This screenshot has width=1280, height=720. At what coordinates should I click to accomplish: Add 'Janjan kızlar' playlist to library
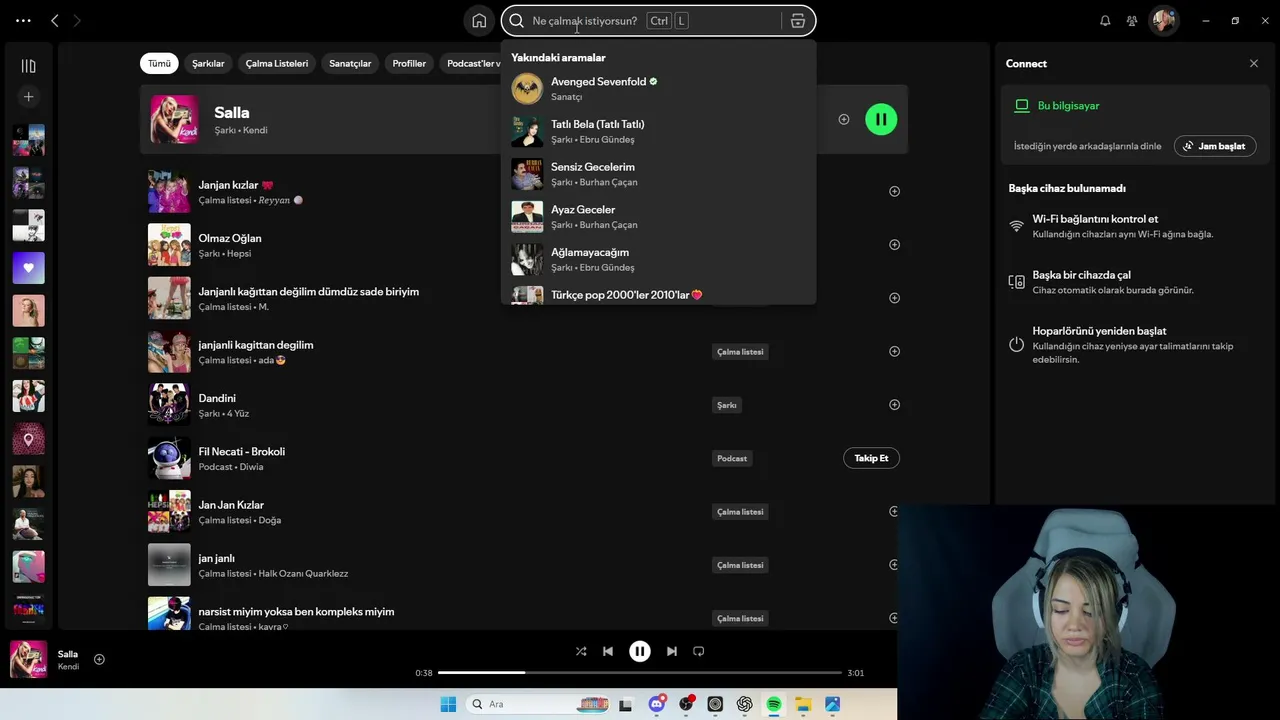point(894,191)
